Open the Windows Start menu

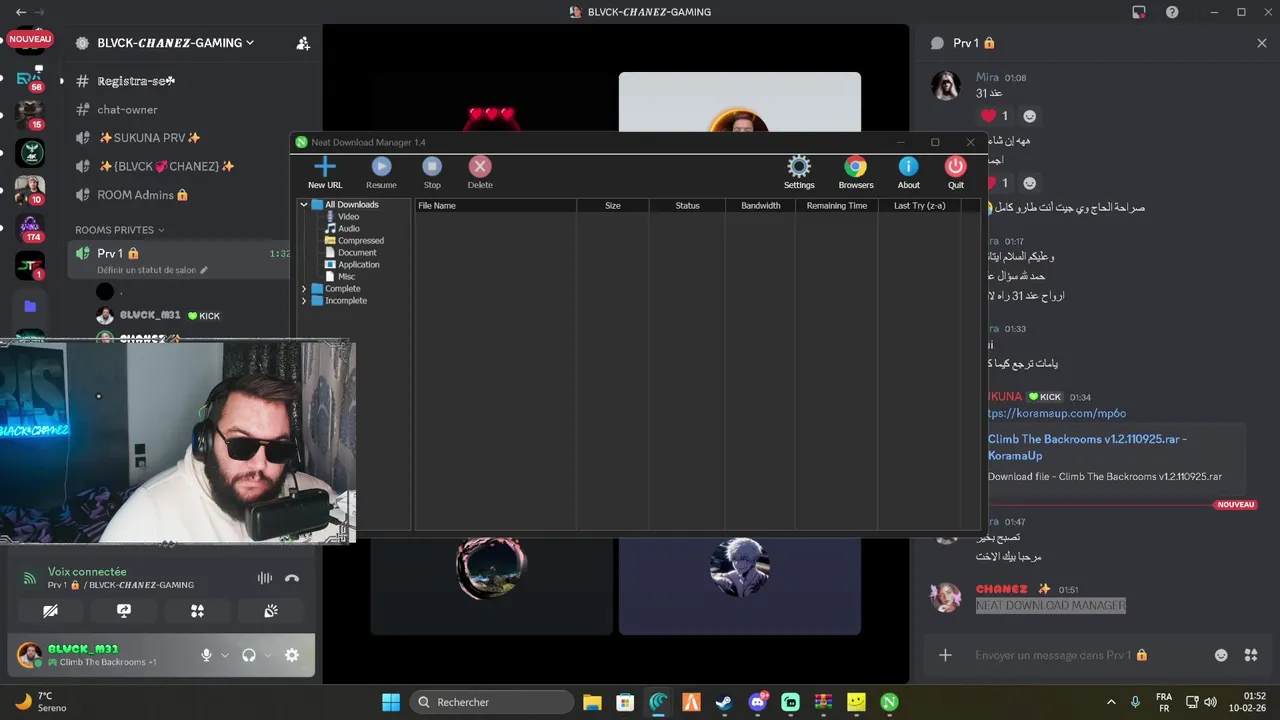391,702
